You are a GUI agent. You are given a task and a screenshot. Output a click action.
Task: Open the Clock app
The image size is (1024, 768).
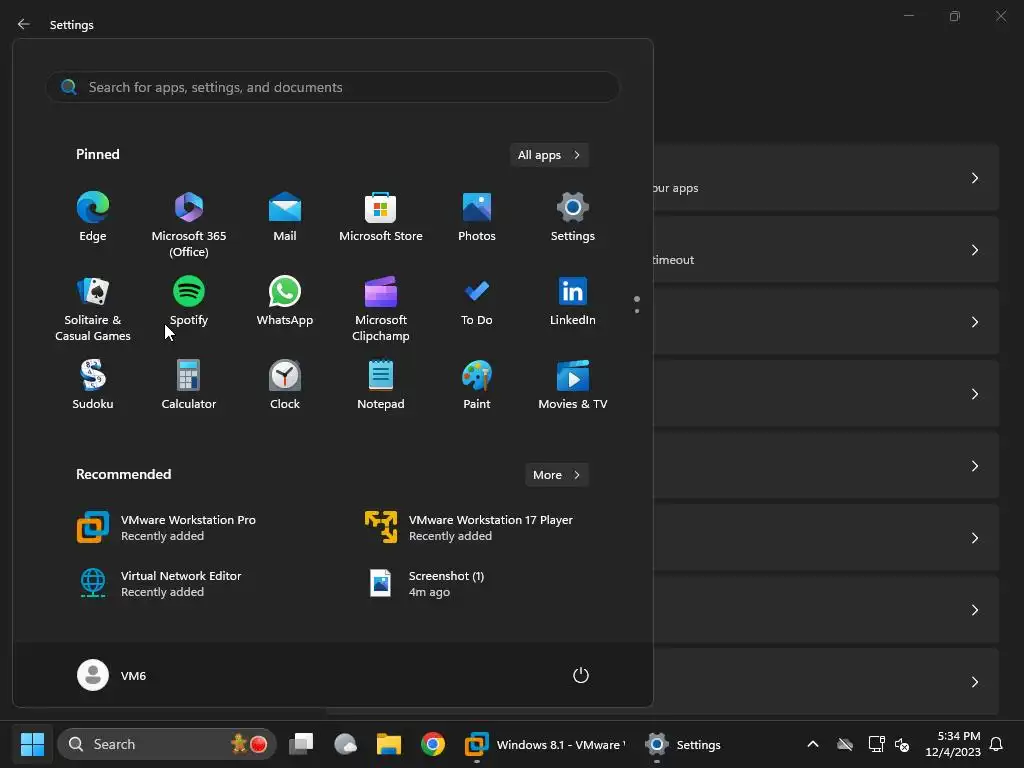click(285, 385)
